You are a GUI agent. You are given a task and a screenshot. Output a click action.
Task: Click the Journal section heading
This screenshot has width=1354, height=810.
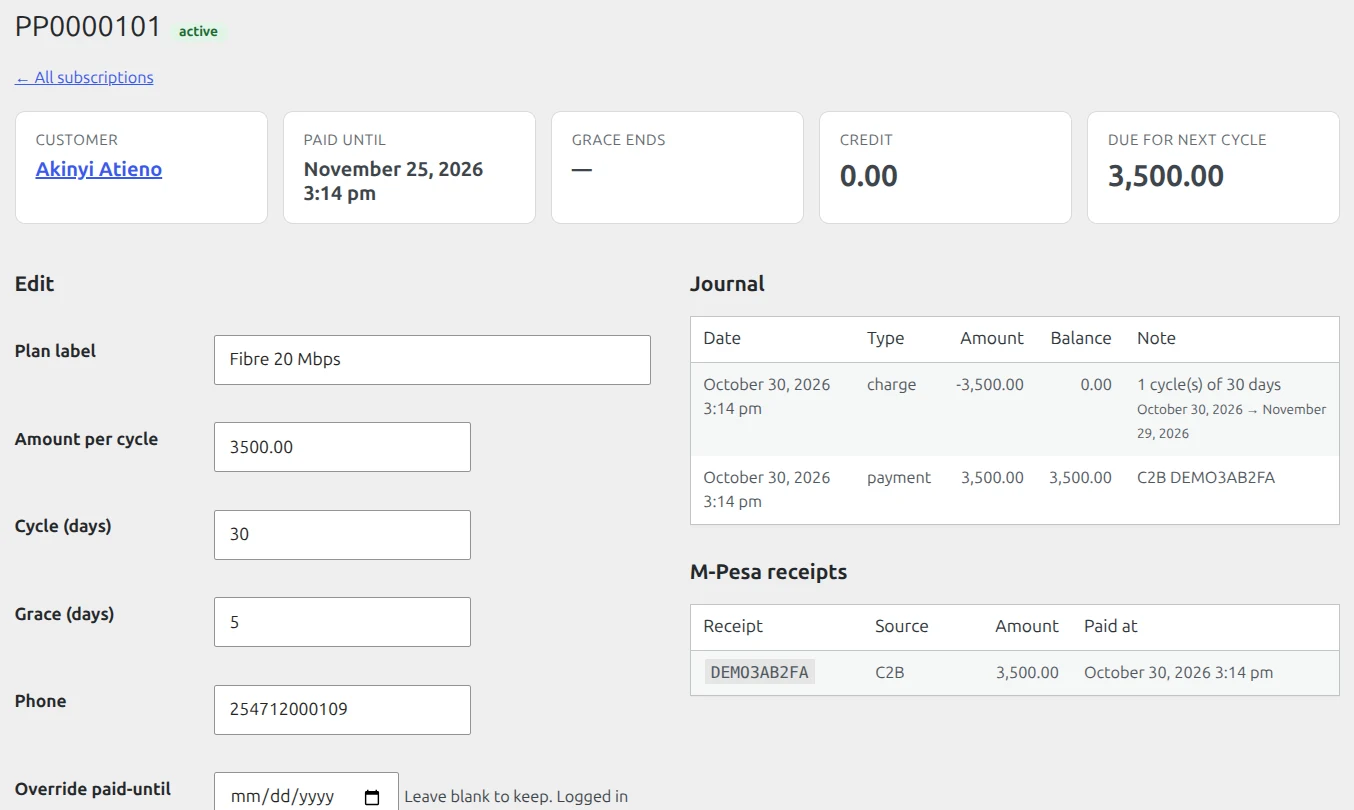pyautogui.click(x=727, y=284)
